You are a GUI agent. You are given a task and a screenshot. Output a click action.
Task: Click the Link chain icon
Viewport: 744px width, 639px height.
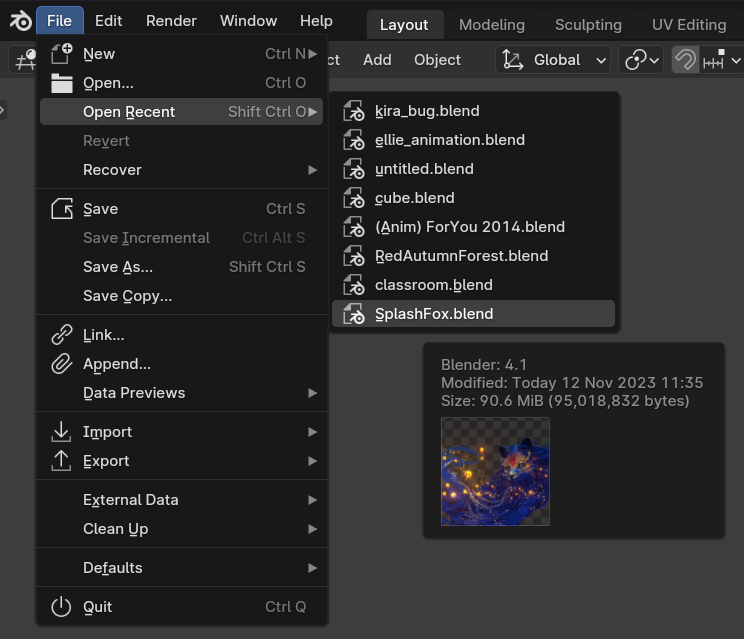pyautogui.click(x=62, y=335)
